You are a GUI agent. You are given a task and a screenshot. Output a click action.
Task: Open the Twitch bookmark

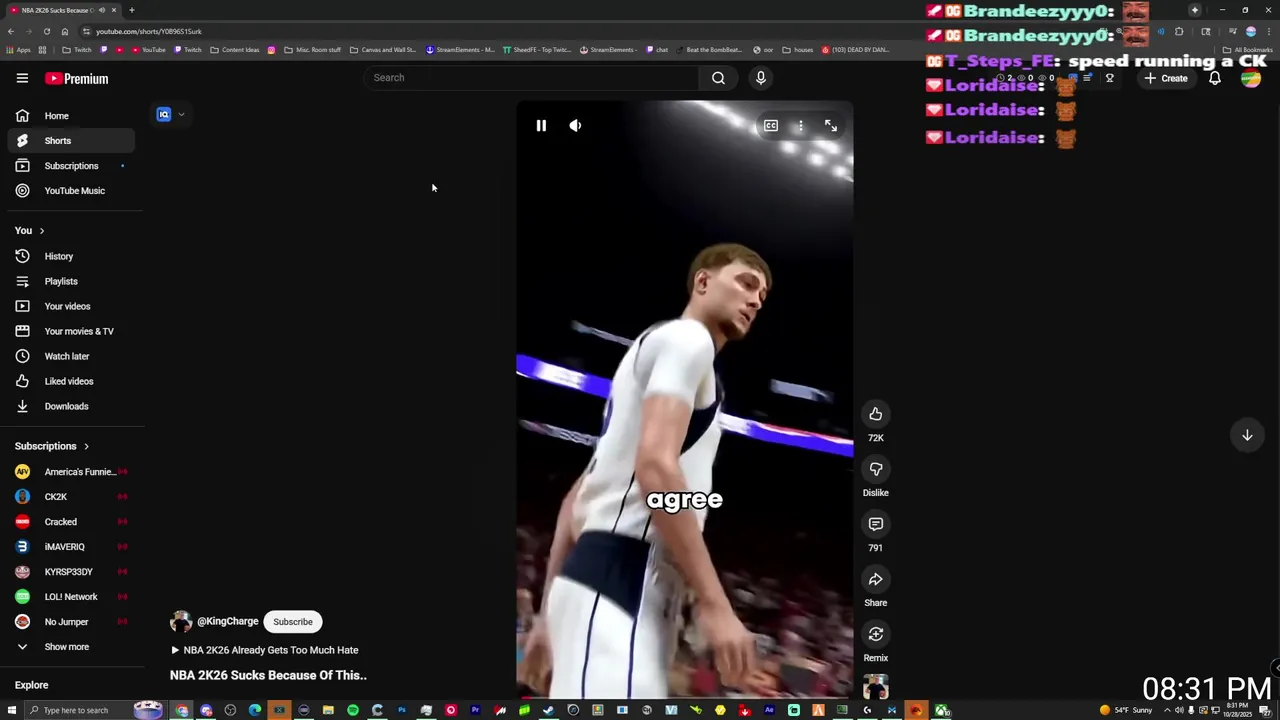[x=186, y=50]
